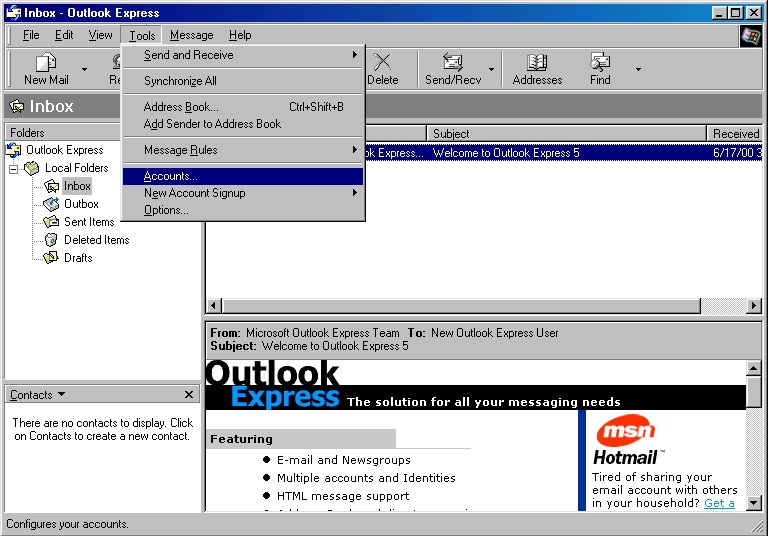Close the open Tools menu
This screenshot has width=768, height=536.
(x=142, y=35)
